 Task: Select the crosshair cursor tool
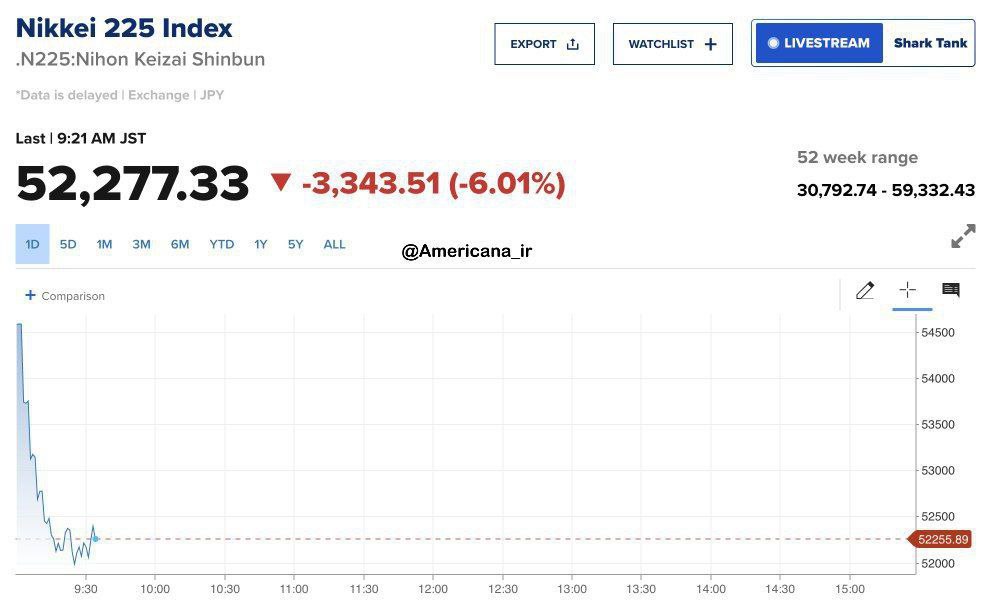click(x=908, y=291)
